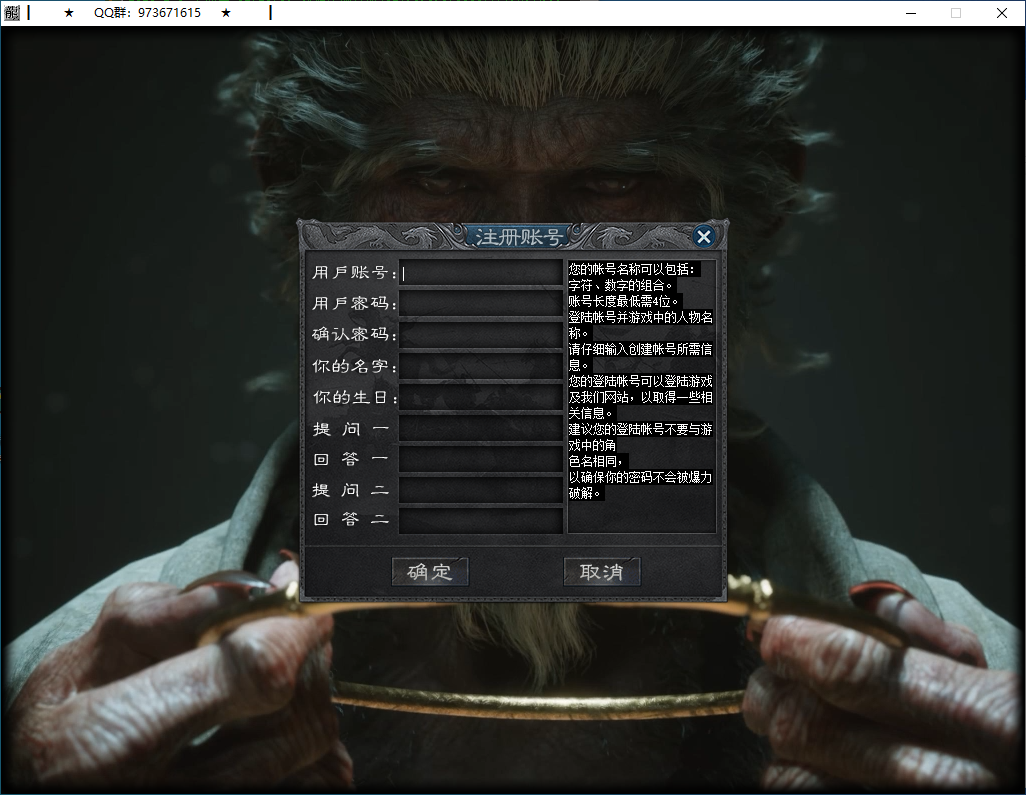Click the 确认密码 confirm password field

tap(481, 335)
